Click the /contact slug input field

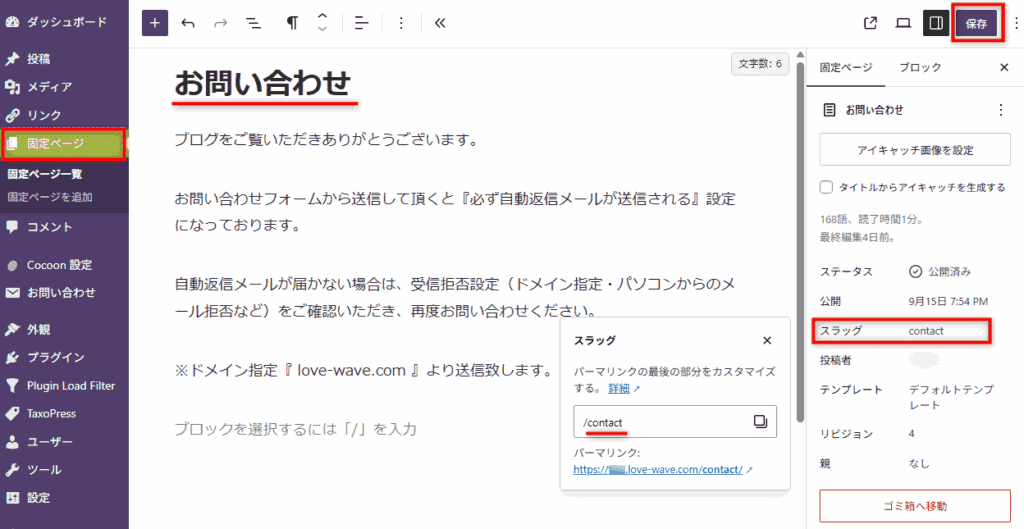[662, 422]
